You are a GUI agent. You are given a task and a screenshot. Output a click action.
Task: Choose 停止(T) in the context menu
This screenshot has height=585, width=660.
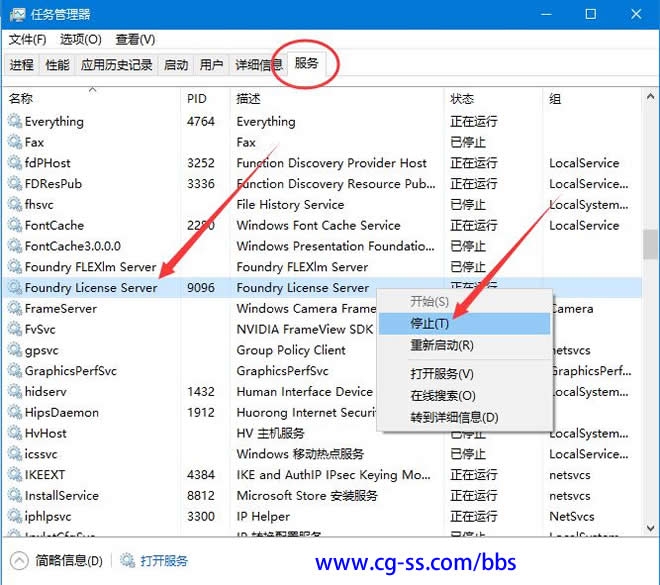[430, 324]
